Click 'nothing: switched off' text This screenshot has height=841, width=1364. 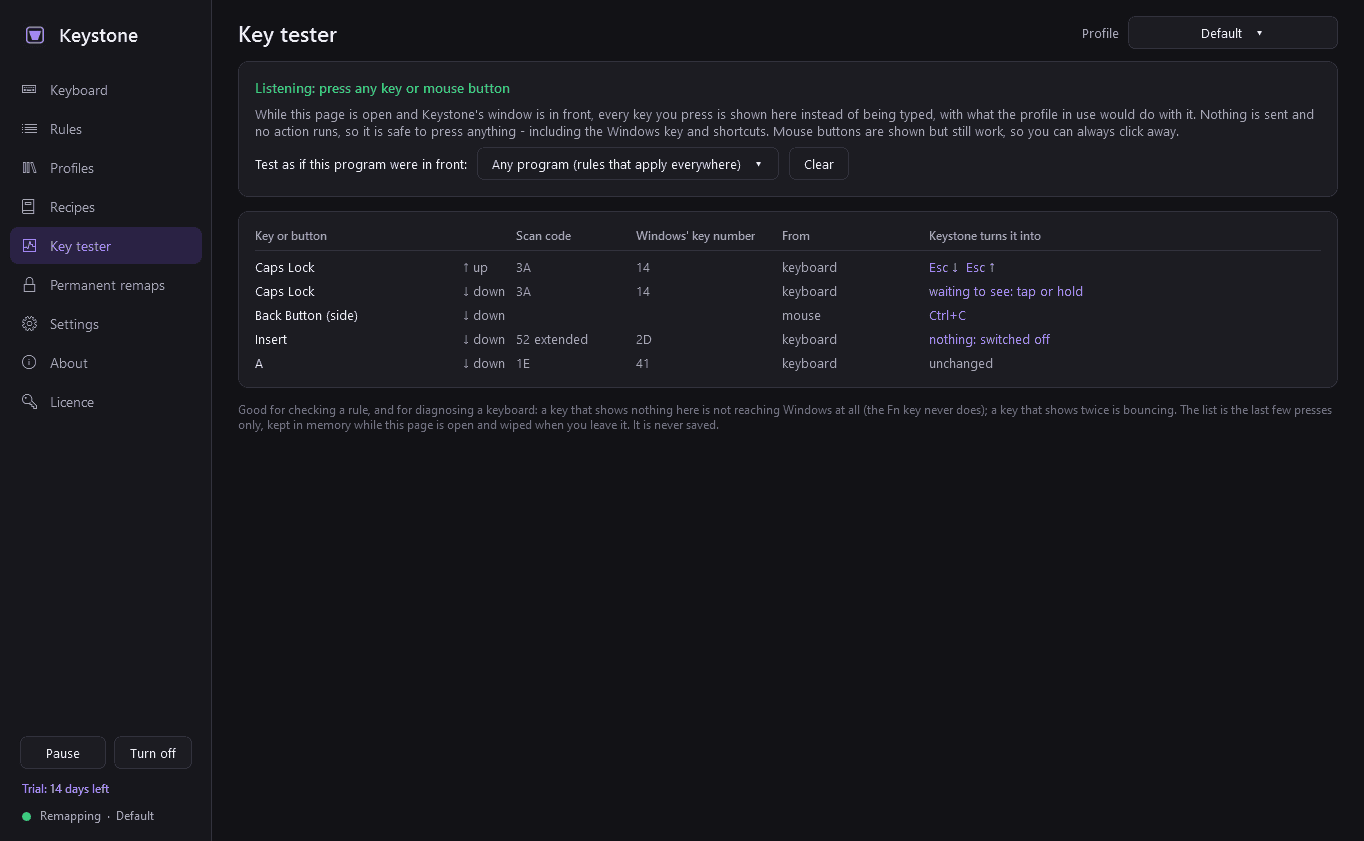(x=989, y=340)
